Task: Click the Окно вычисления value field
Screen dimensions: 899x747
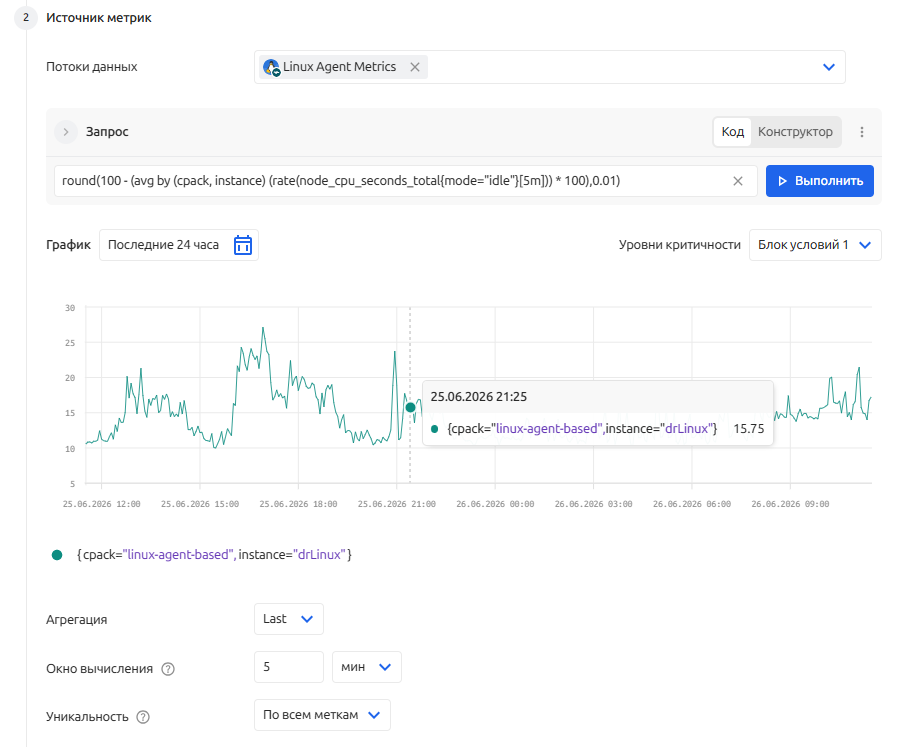Action: pyautogui.click(x=288, y=667)
